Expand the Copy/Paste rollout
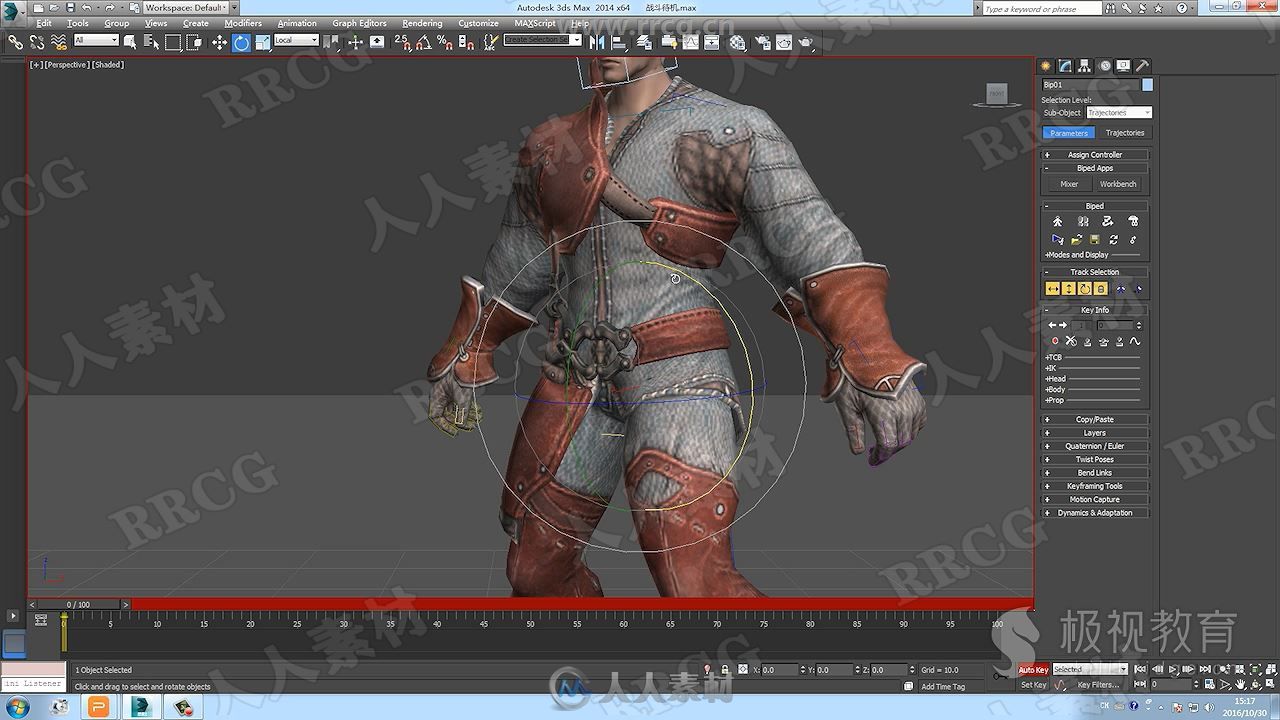The width and height of the screenshot is (1280, 720). click(x=1096, y=420)
